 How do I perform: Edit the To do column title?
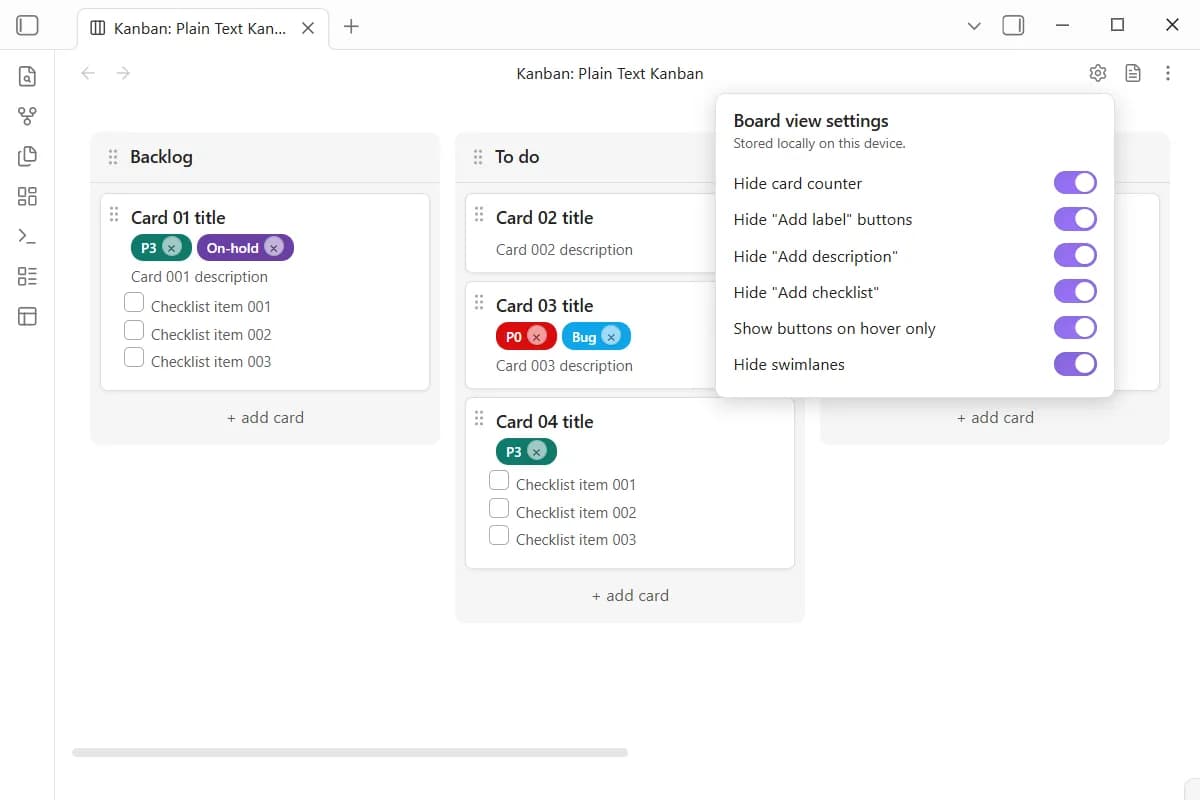pos(517,157)
